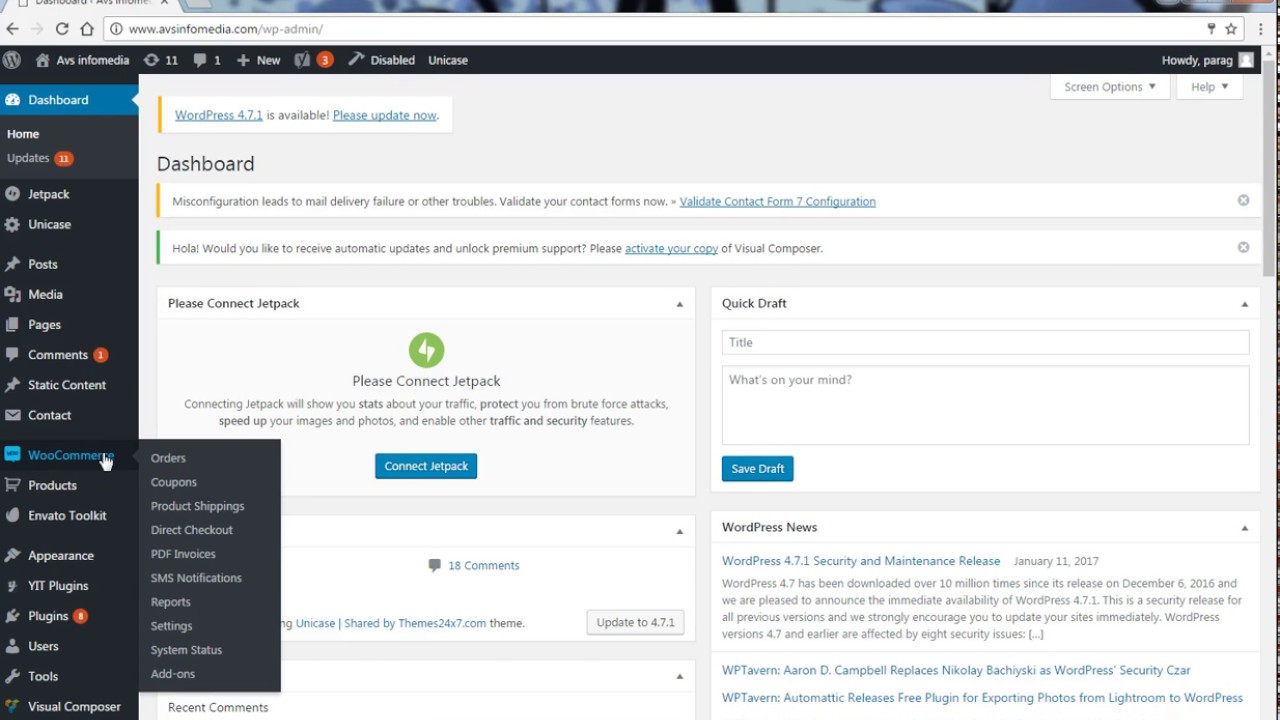
Task: Click the Save Draft button
Action: [757, 469]
